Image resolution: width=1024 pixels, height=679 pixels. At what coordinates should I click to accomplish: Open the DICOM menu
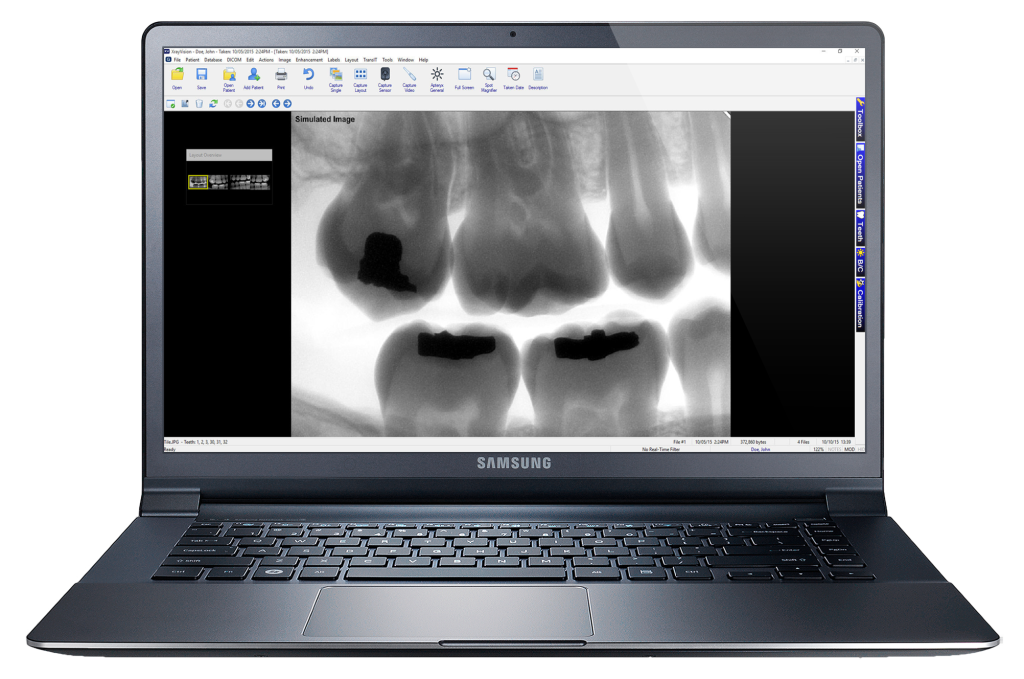(234, 60)
